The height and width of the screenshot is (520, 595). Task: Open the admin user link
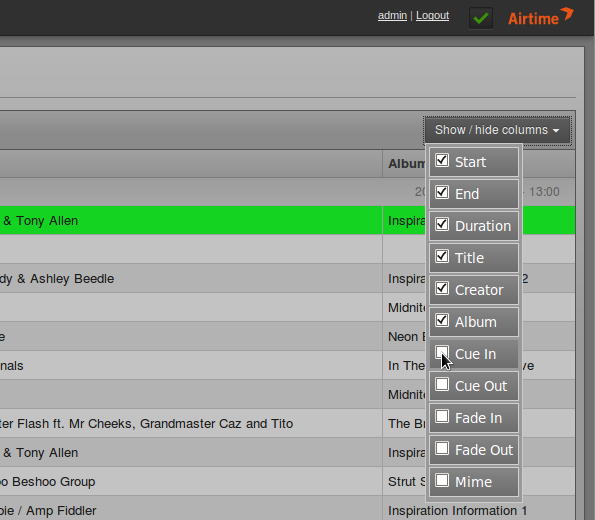point(392,16)
